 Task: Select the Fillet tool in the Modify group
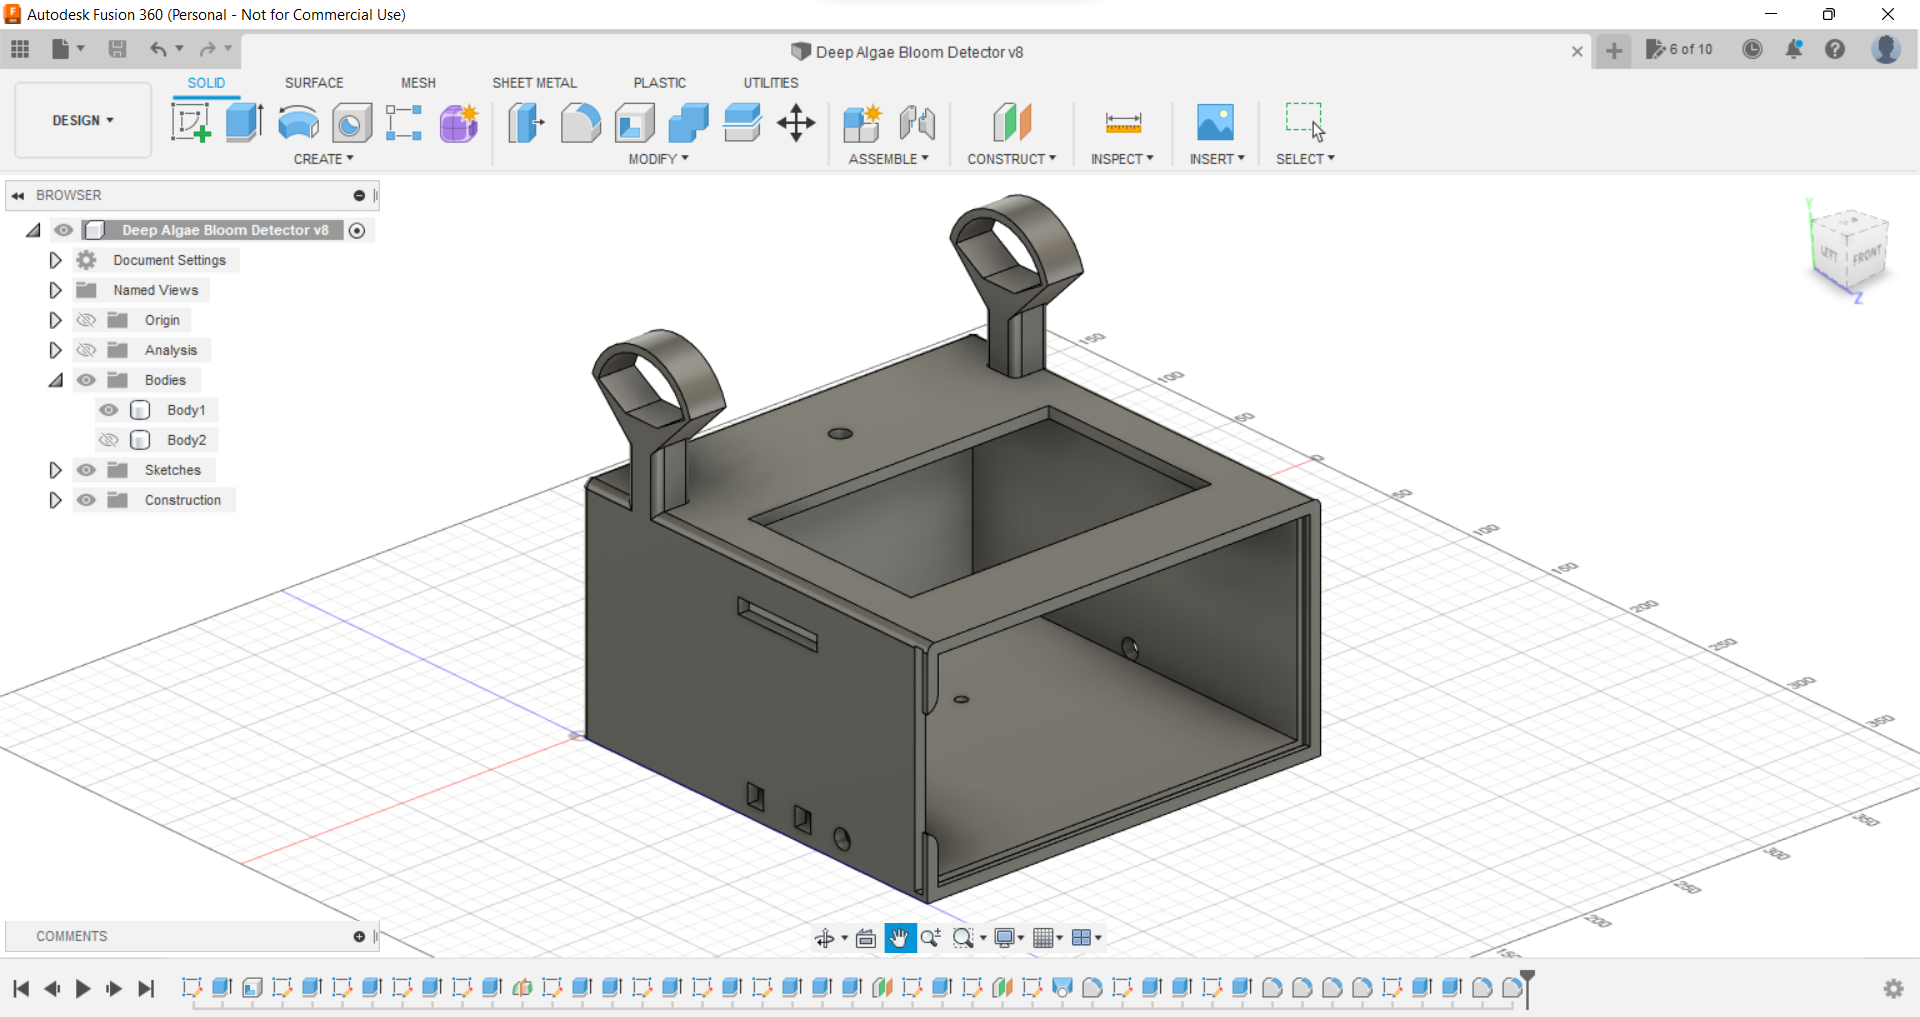[x=580, y=123]
